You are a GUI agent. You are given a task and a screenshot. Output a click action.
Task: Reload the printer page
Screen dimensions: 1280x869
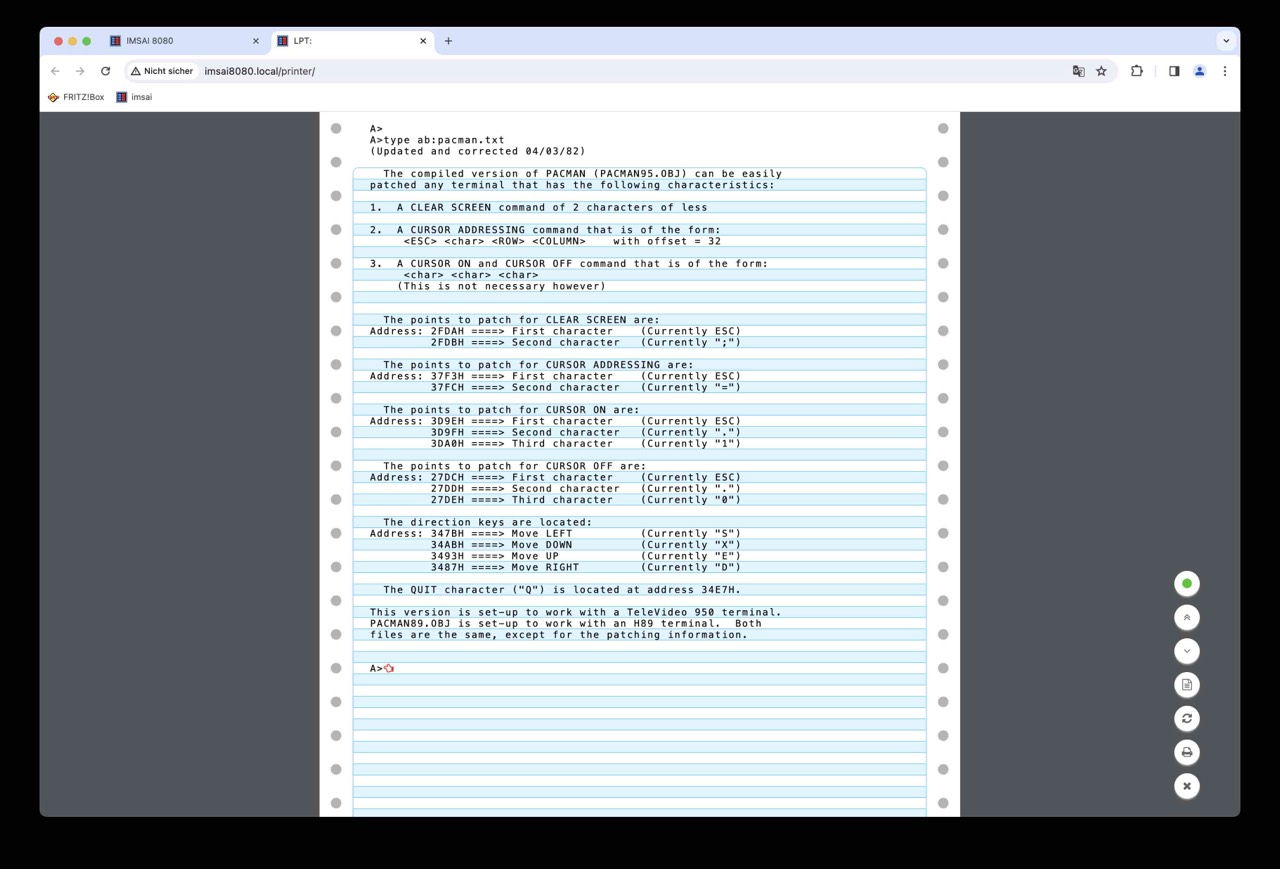105,71
